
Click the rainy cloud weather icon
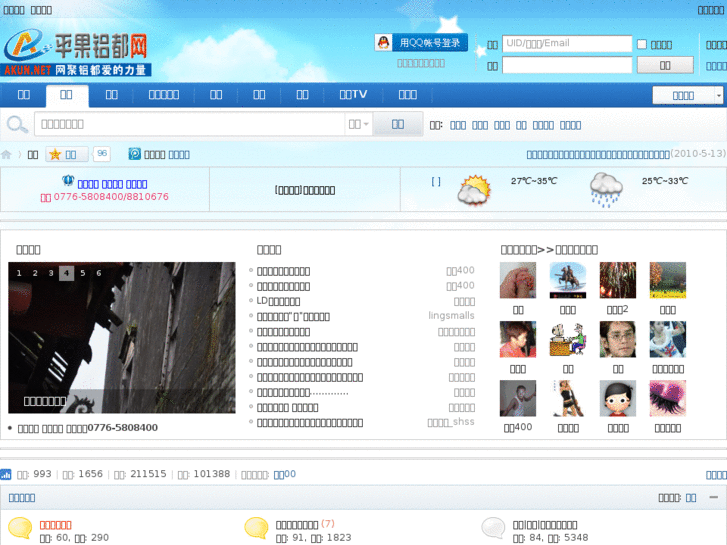606,190
